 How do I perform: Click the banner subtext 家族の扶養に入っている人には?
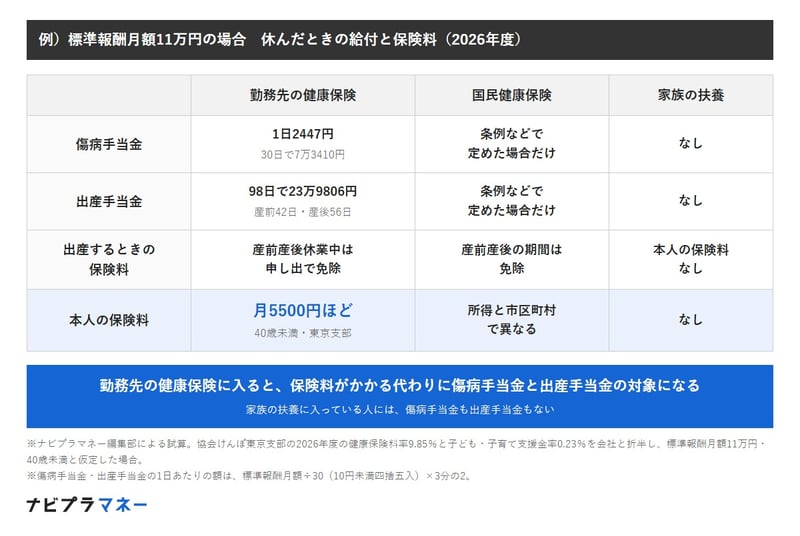[399, 410]
